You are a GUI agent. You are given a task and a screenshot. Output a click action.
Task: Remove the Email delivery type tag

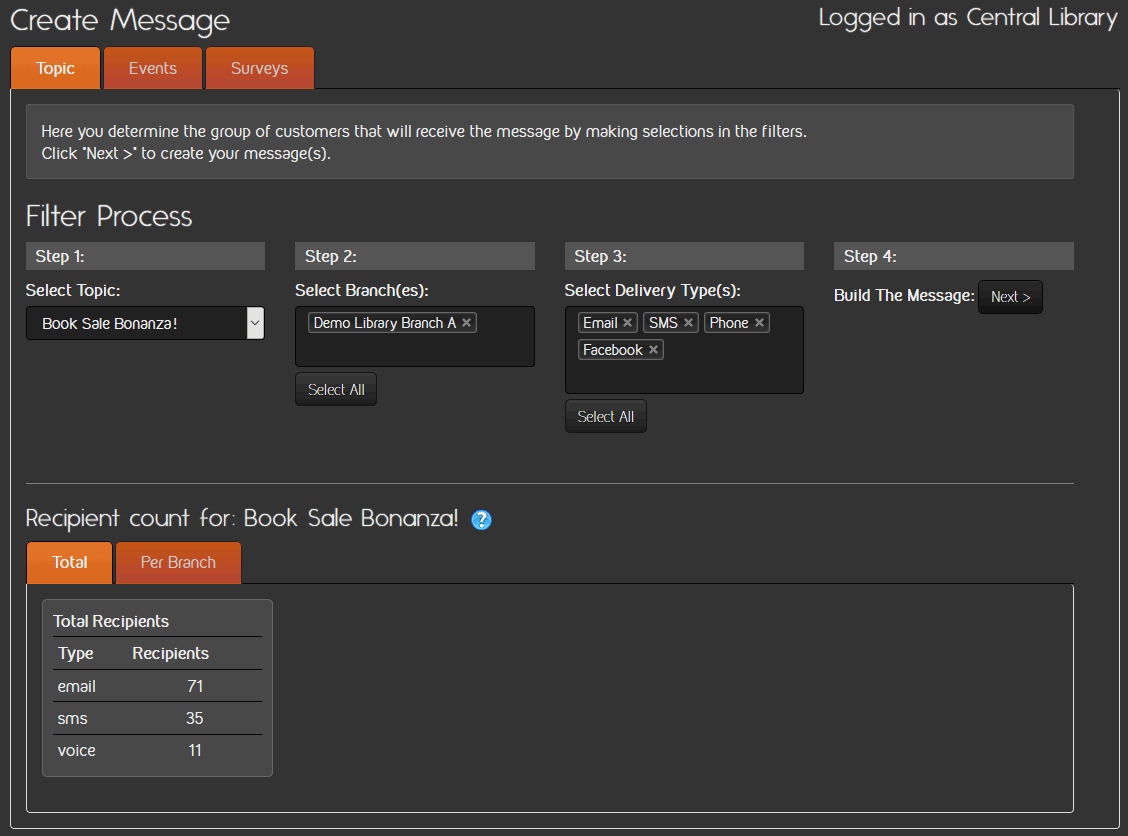point(627,323)
